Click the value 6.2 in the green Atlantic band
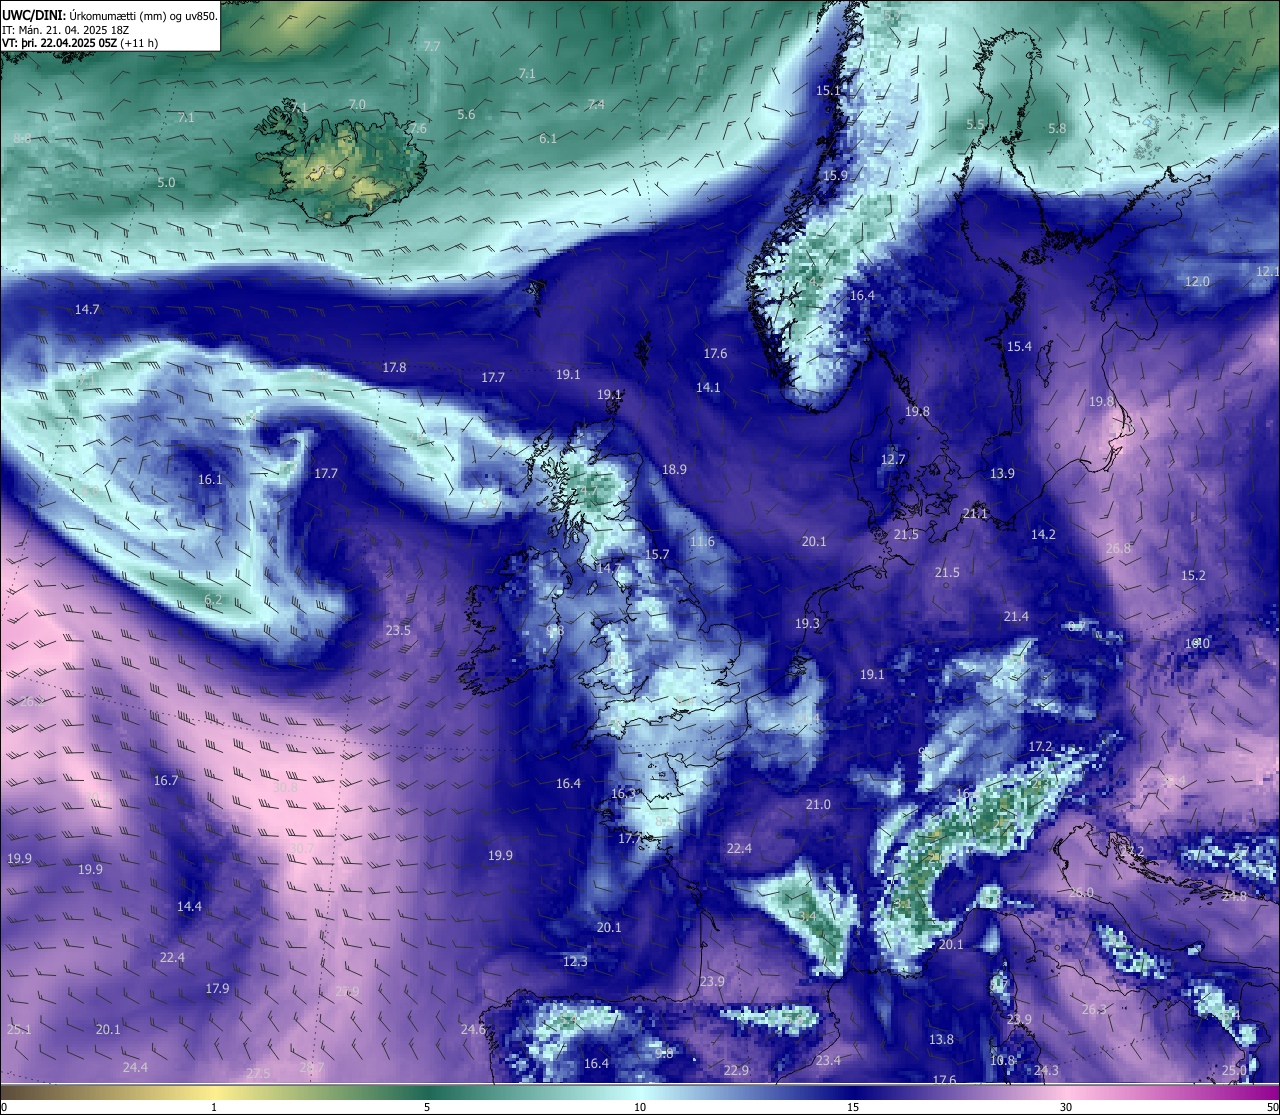 [213, 599]
